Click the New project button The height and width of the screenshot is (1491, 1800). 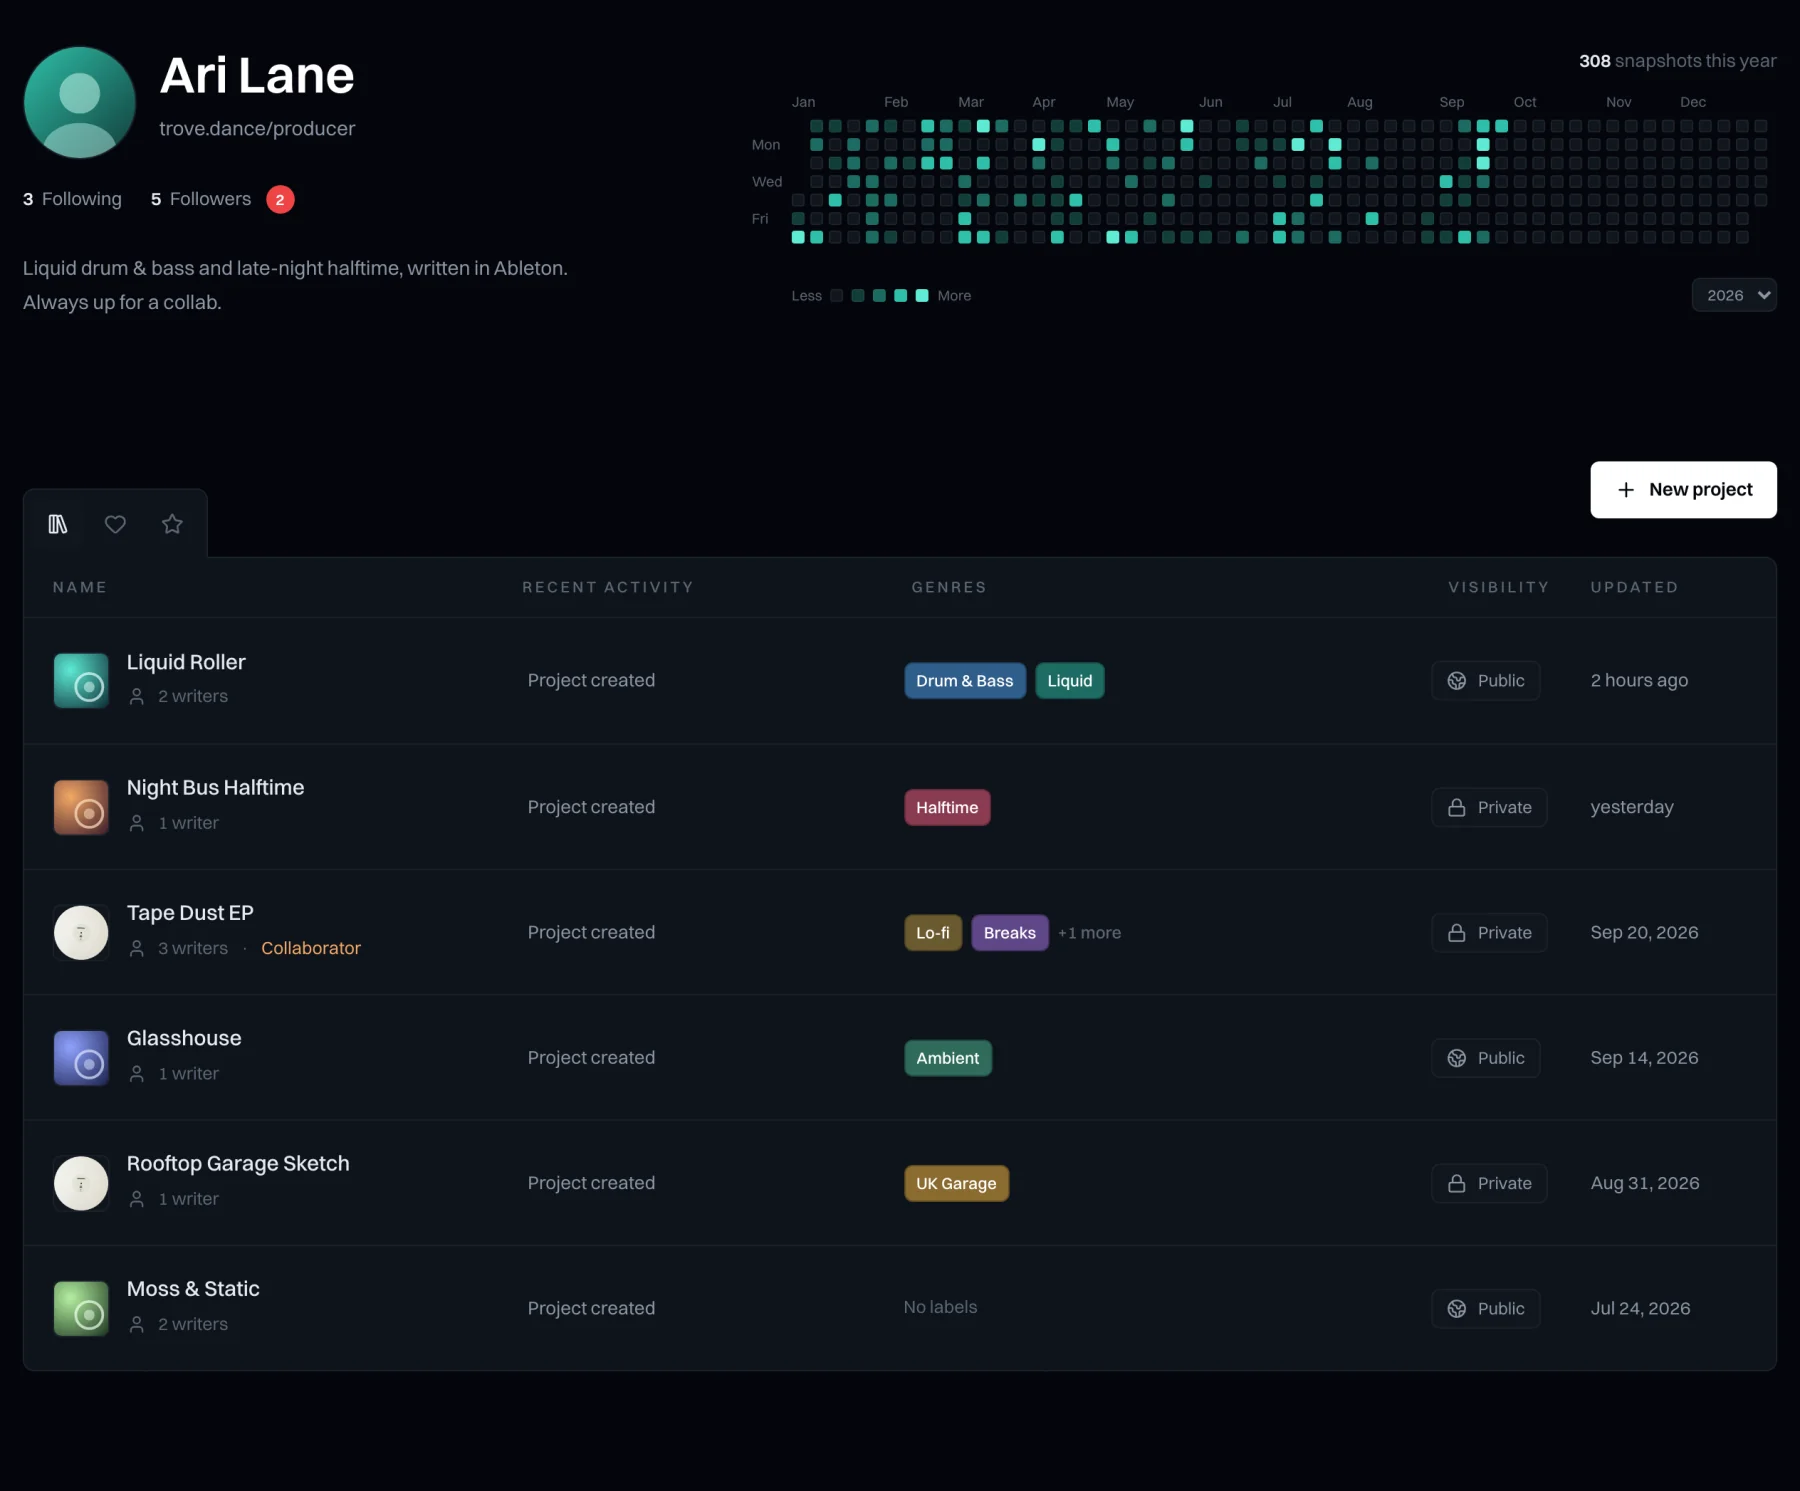[x=1683, y=489]
